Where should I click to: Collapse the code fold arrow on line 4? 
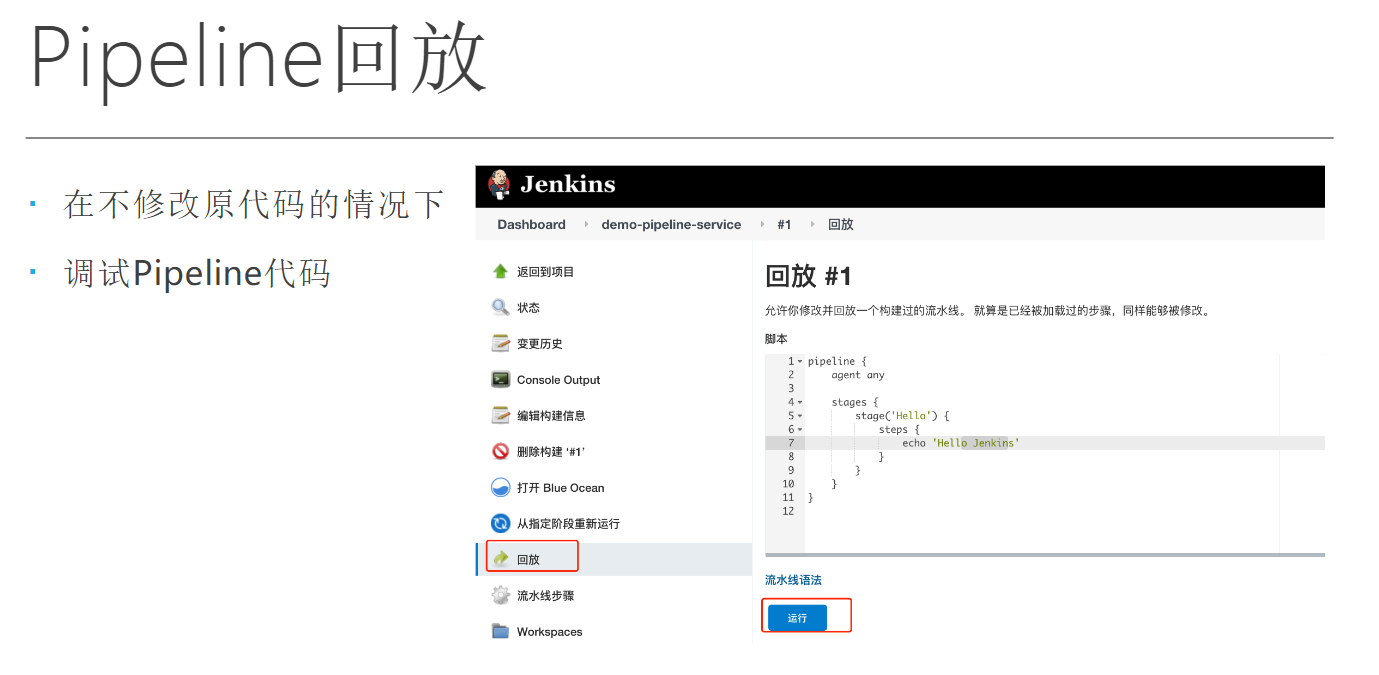(800, 402)
